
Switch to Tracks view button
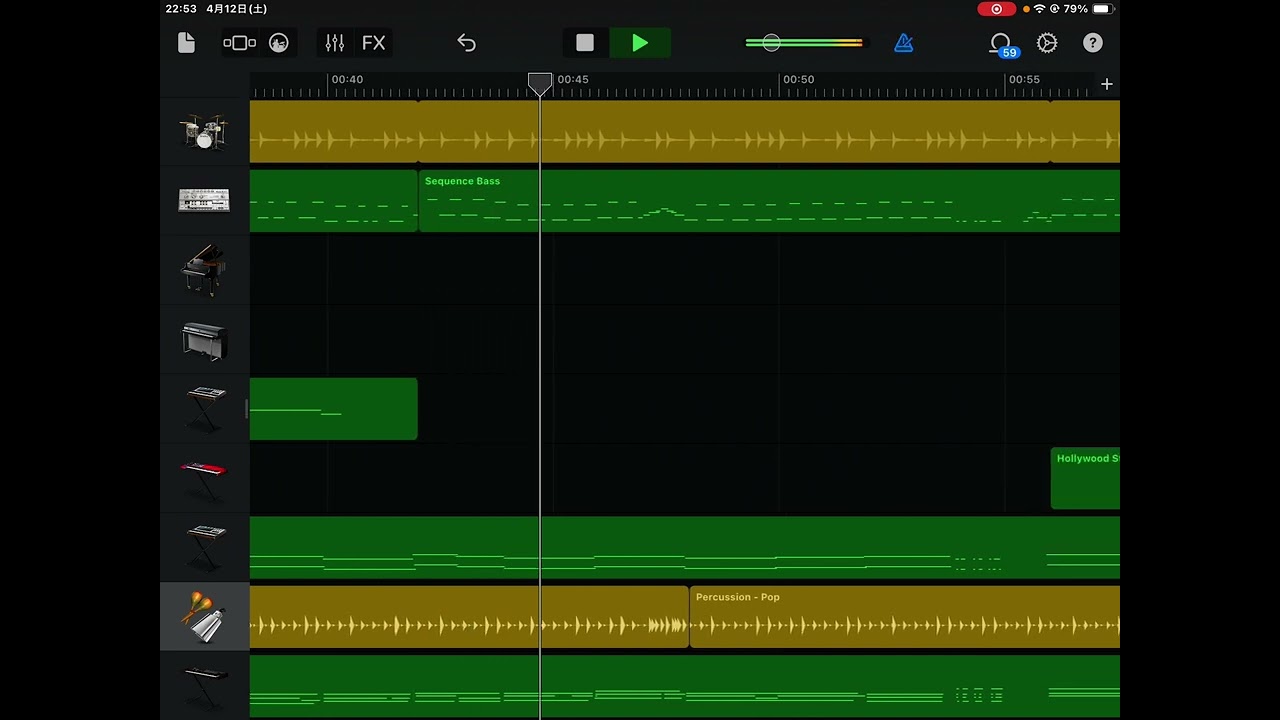pos(240,43)
